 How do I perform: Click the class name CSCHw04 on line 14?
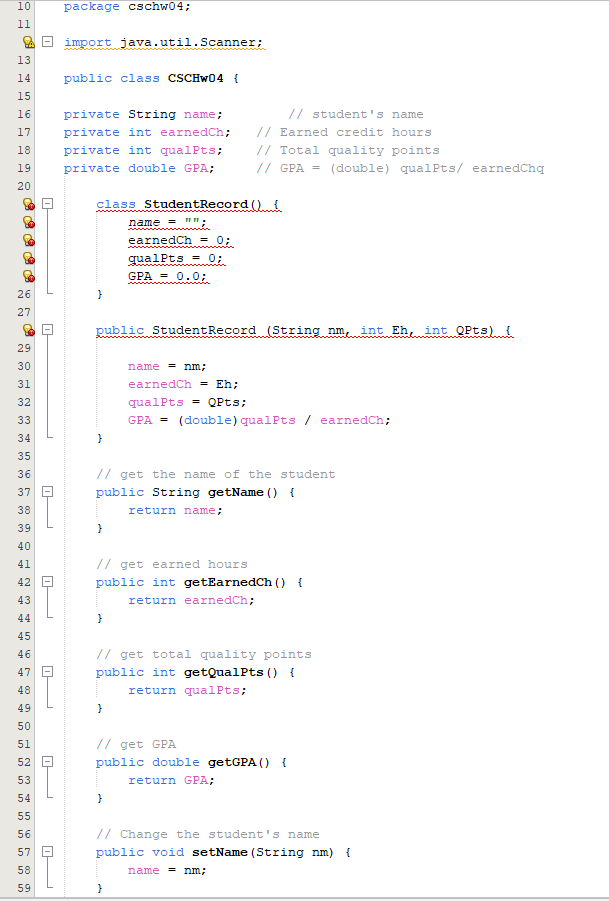click(x=195, y=78)
